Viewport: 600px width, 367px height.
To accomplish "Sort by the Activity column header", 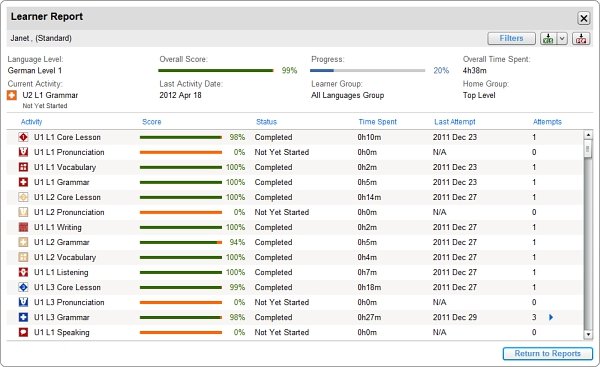I will (31, 122).
